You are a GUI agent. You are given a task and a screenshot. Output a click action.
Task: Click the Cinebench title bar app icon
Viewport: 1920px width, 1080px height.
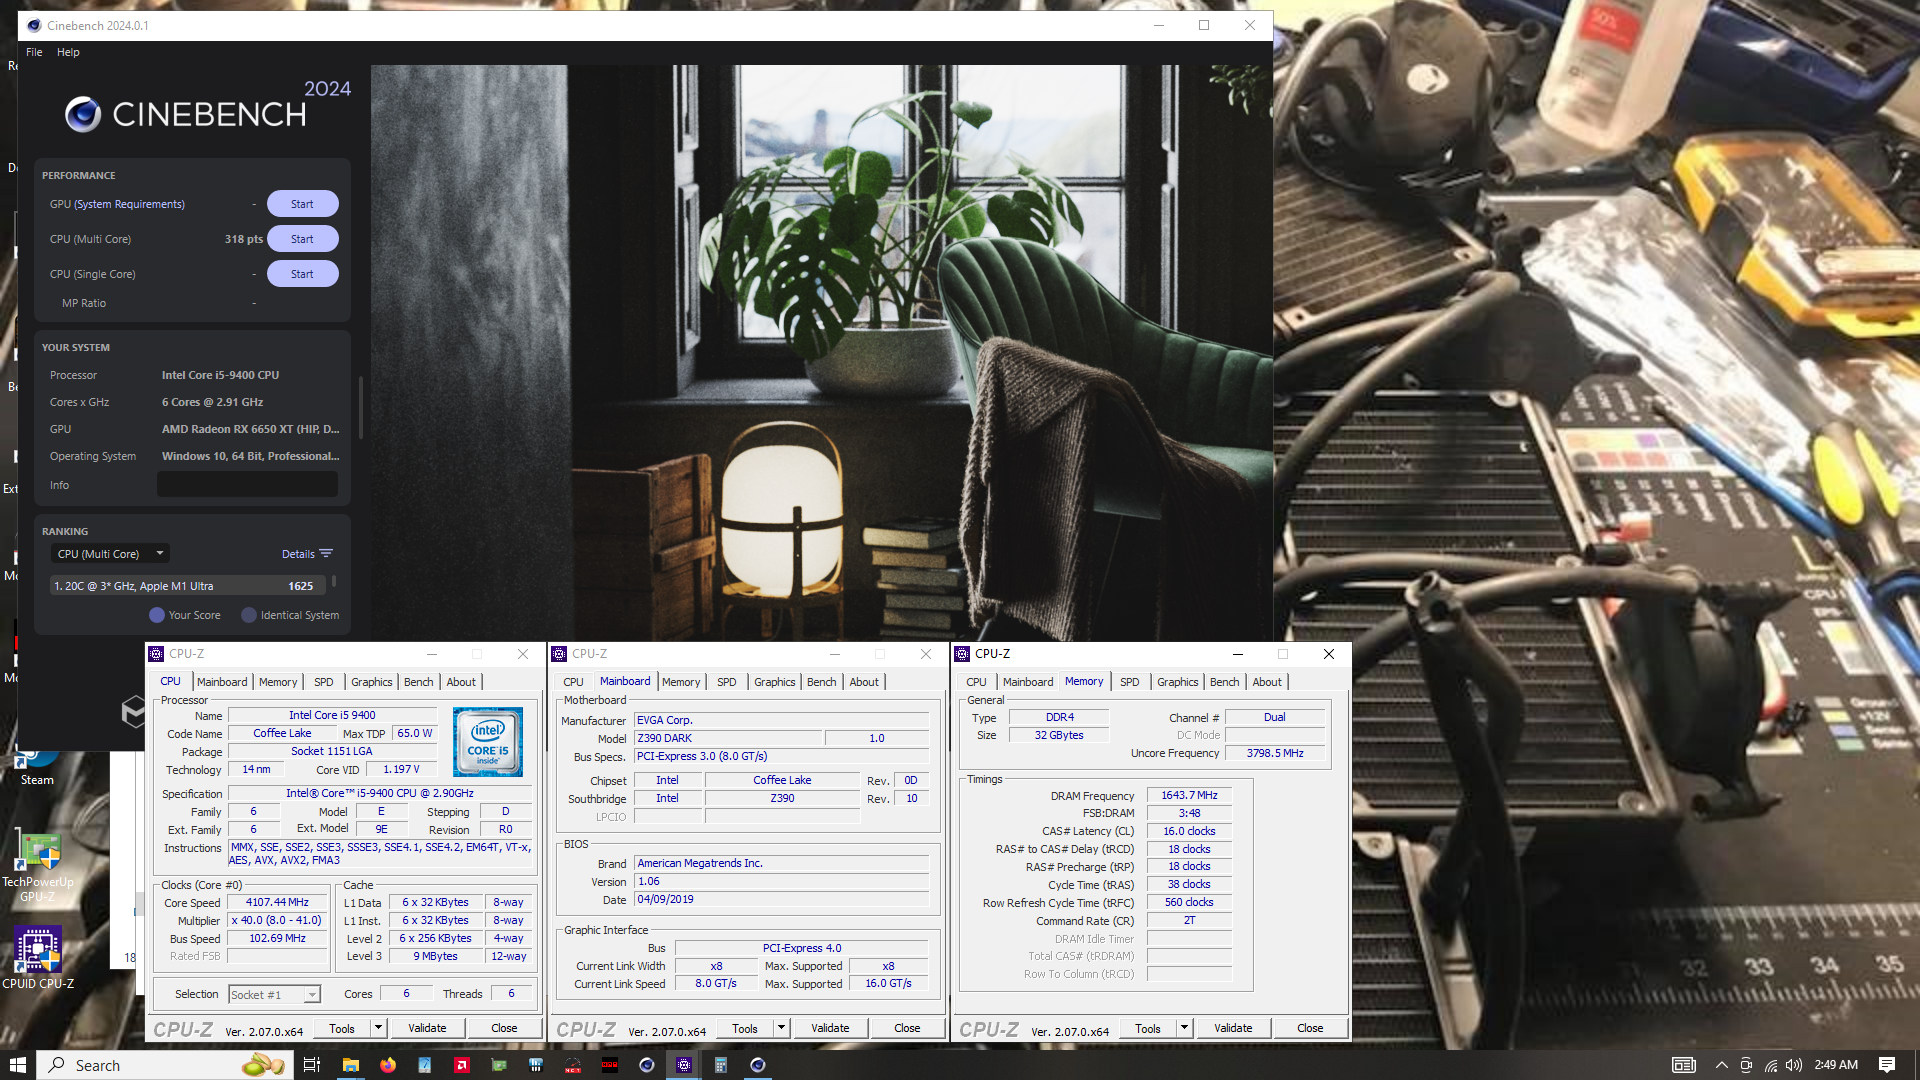pos(33,25)
